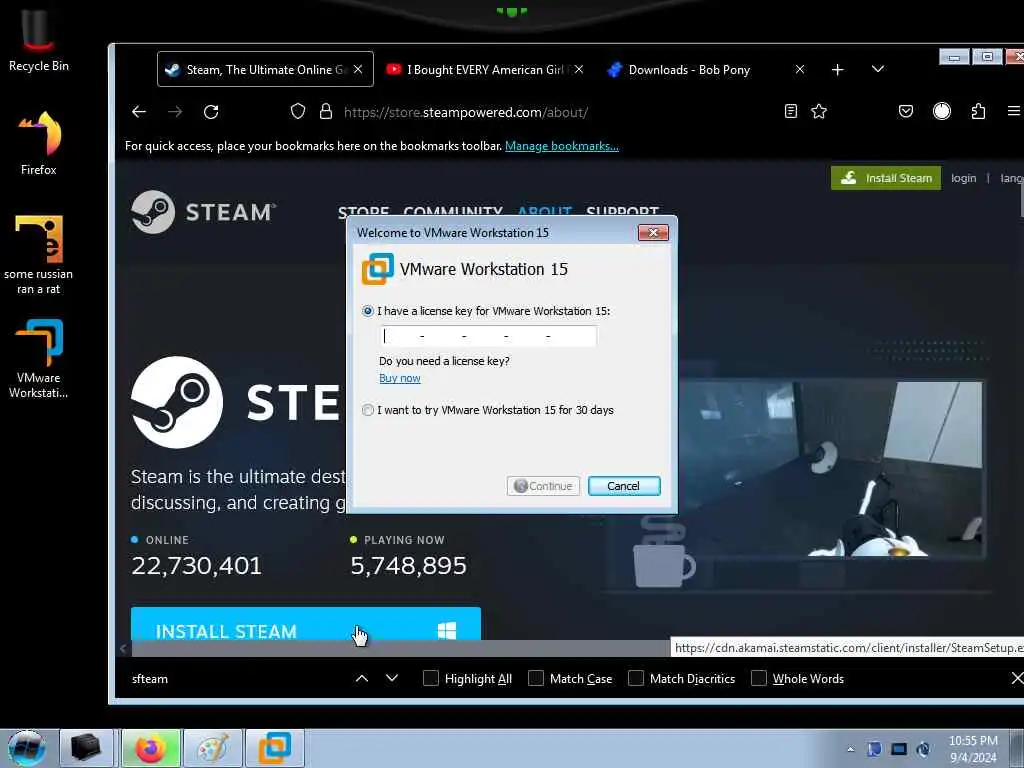Bookmark this page with the star icon
The image size is (1024, 768).
pos(819,111)
